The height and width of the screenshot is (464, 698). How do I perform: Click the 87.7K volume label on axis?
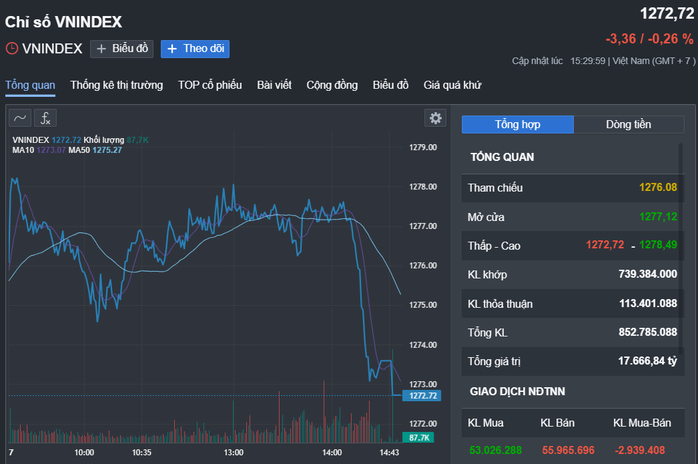click(418, 438)
